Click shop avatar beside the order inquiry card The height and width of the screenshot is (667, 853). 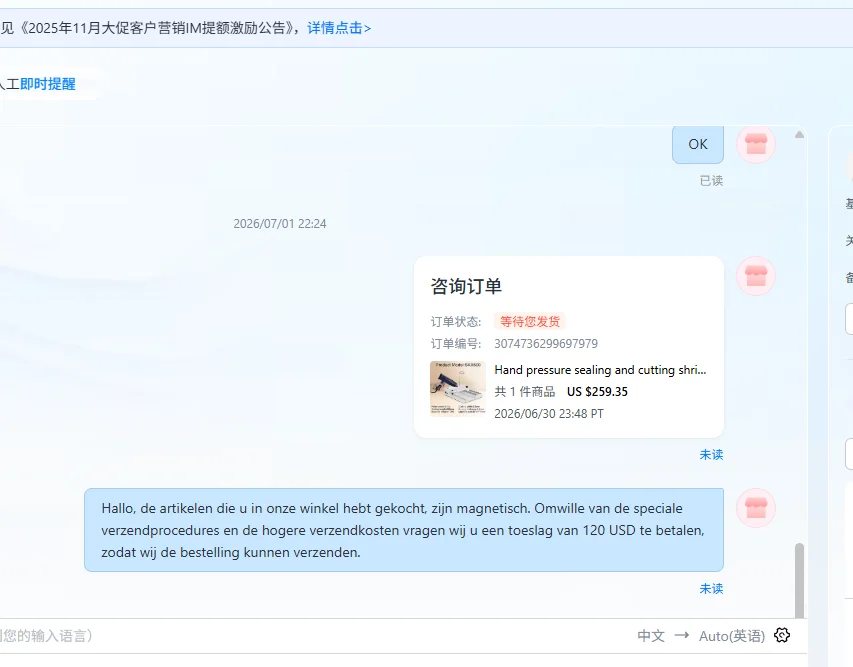pyautogui.click(x=756, y=276)
